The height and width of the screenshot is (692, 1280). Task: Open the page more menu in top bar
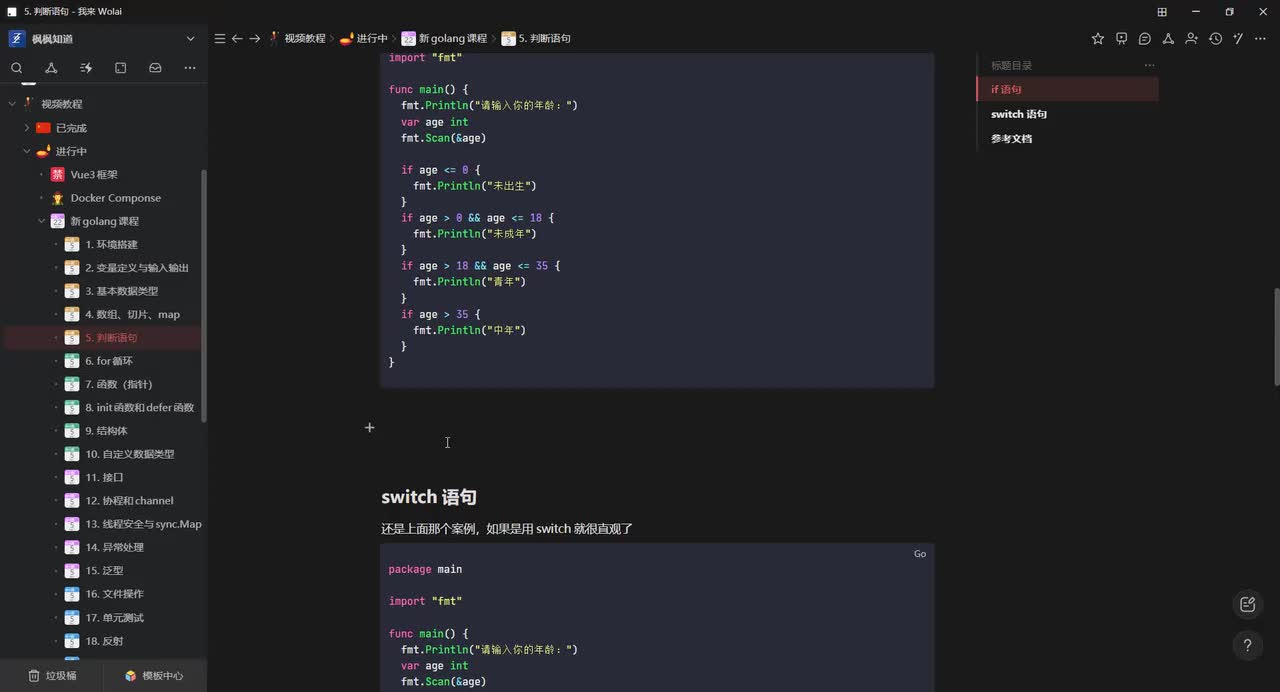click(1262, 38)
